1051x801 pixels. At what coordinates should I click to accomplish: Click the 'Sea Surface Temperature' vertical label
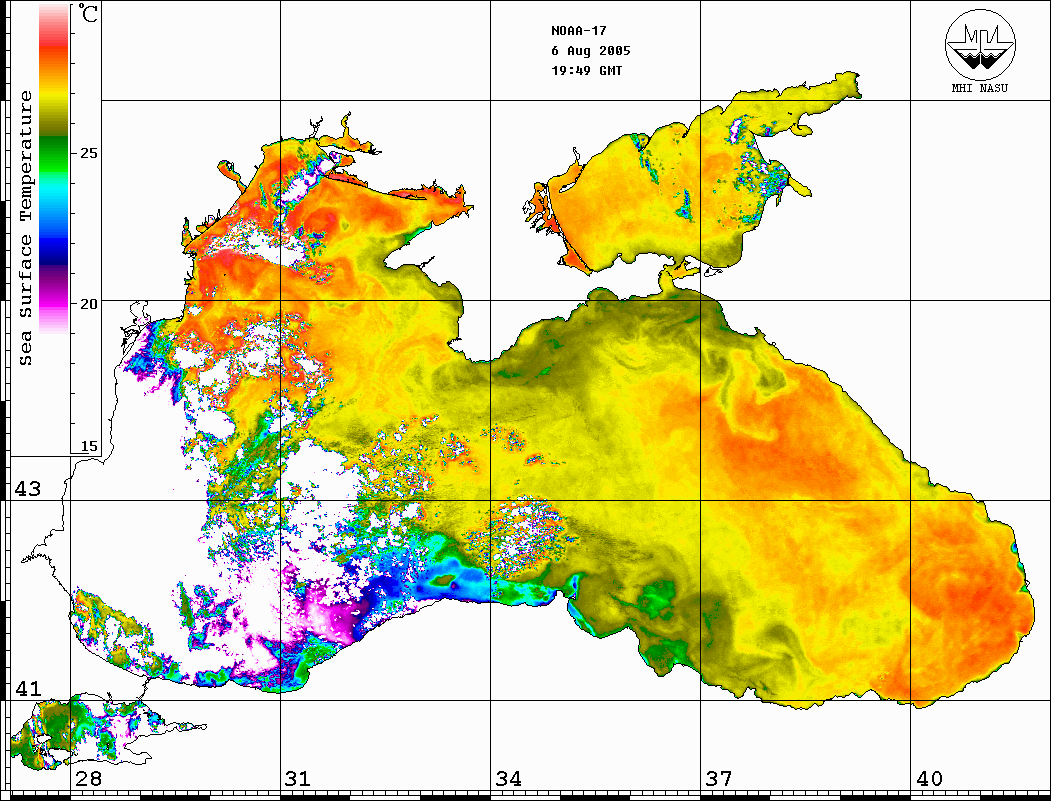coord(25,228)
